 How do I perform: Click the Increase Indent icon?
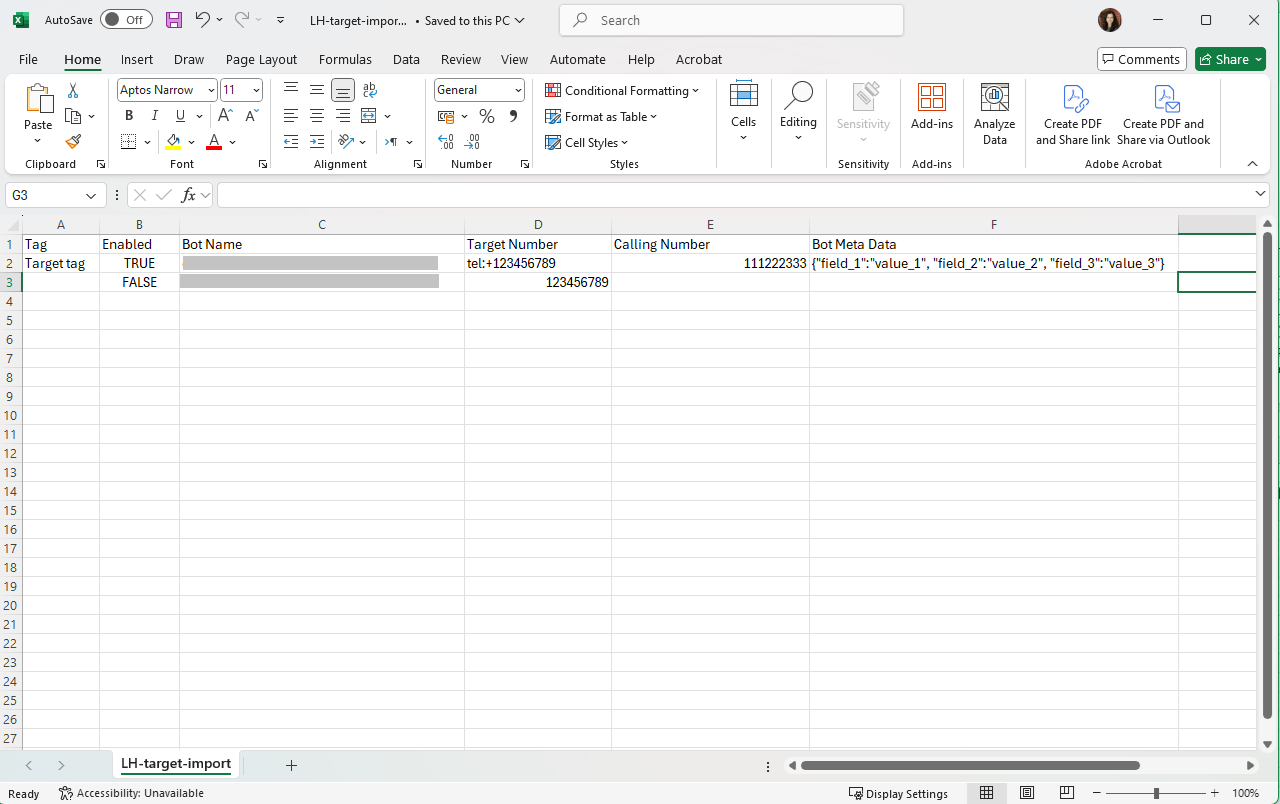tap(317, 142)
